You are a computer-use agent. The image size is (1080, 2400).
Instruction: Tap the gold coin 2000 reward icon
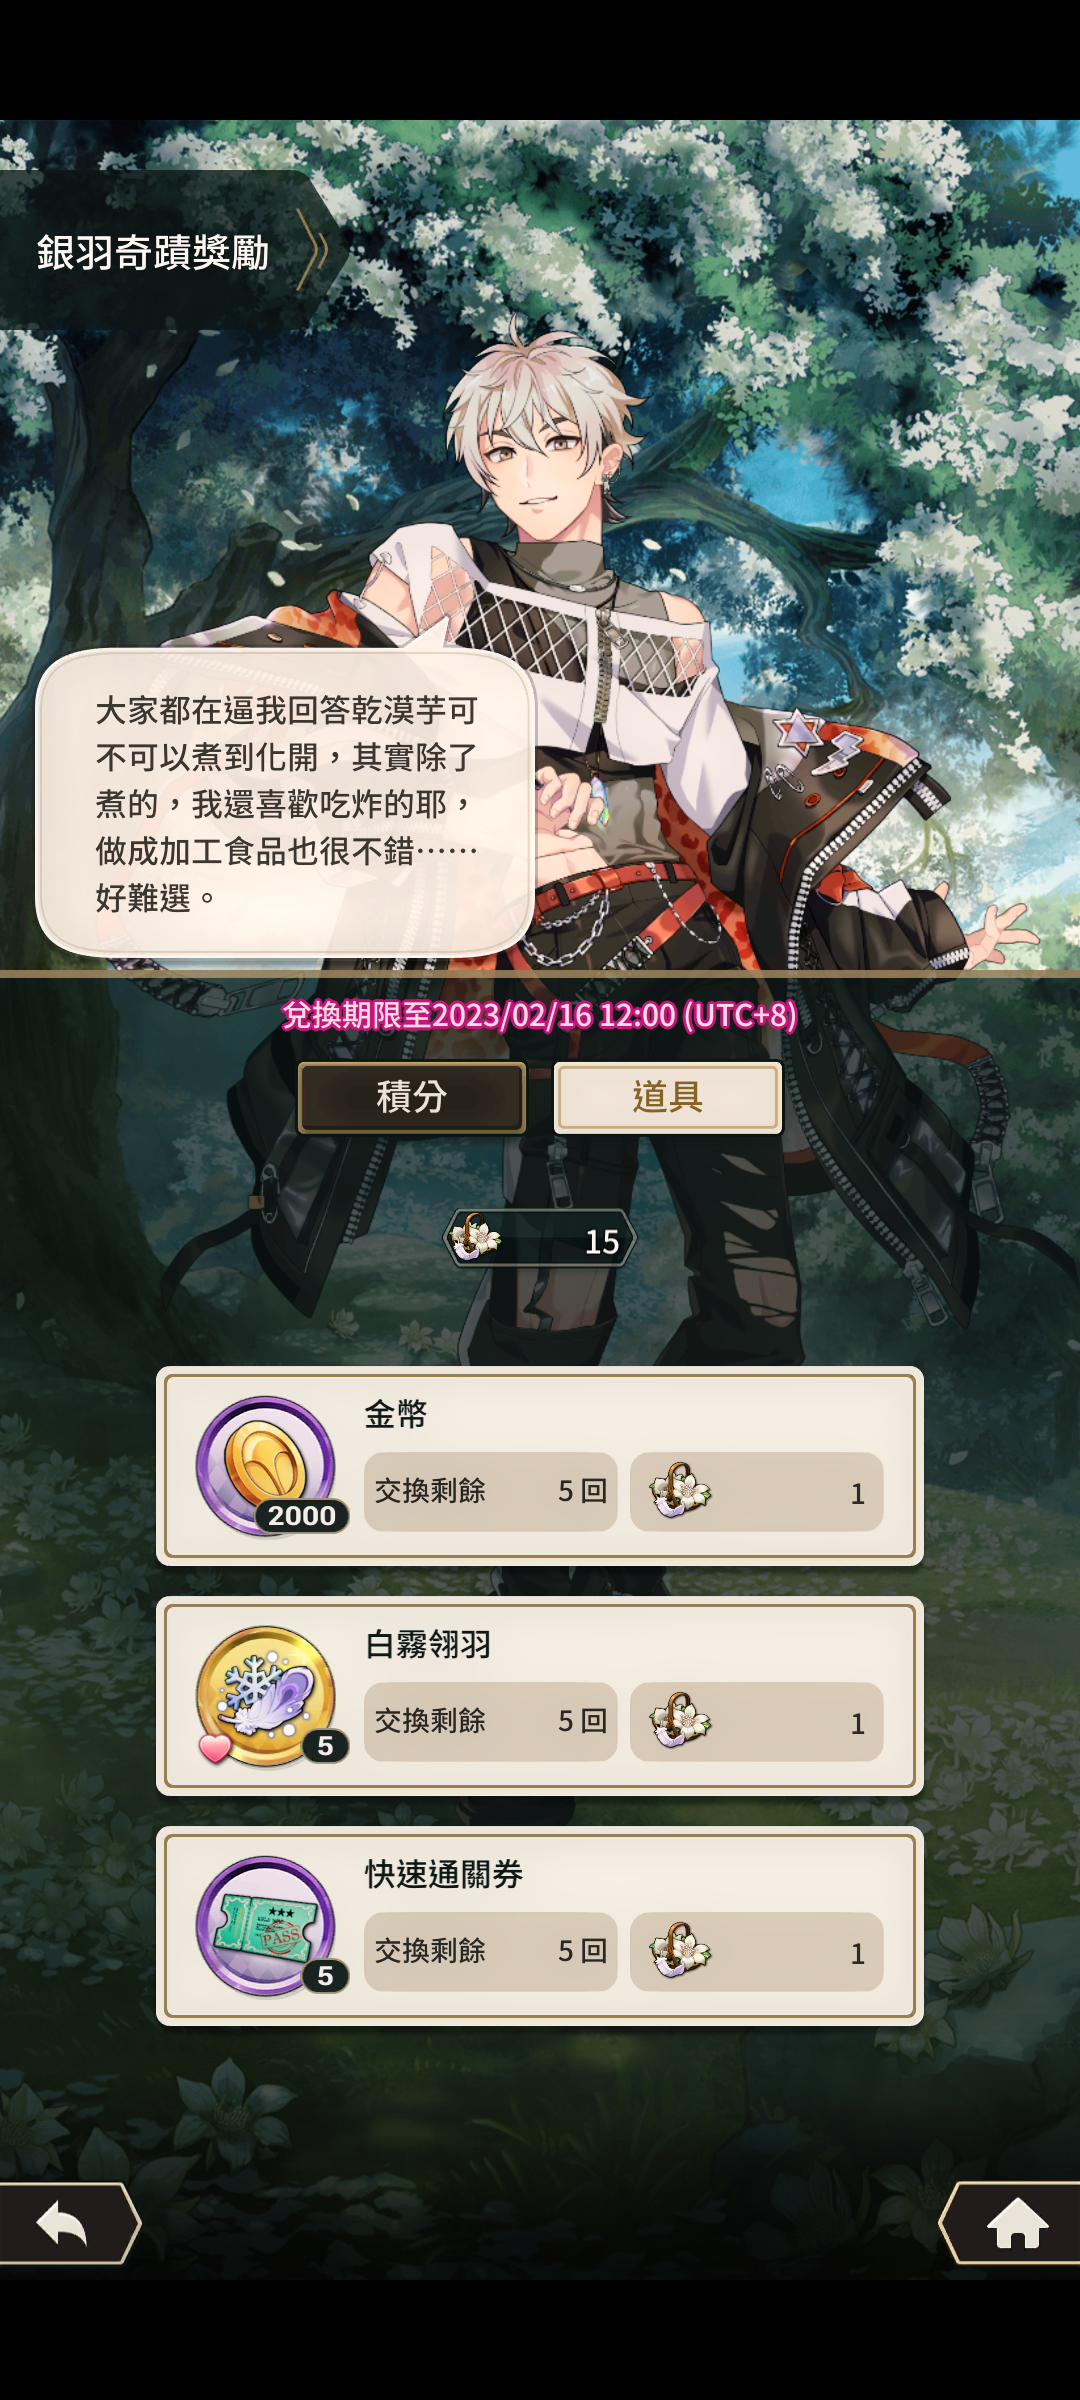click(x=266, y=1465)
